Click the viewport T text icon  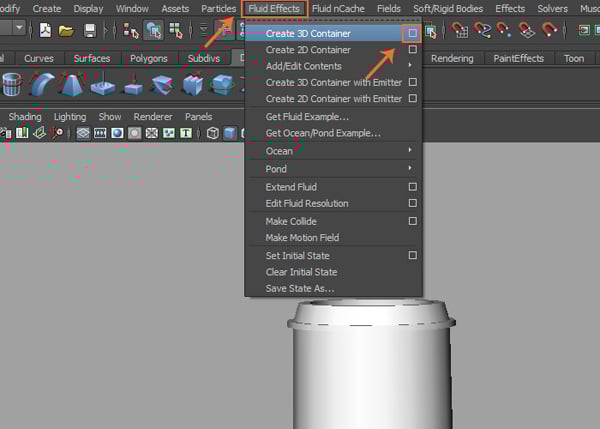(x=186, y=133)
